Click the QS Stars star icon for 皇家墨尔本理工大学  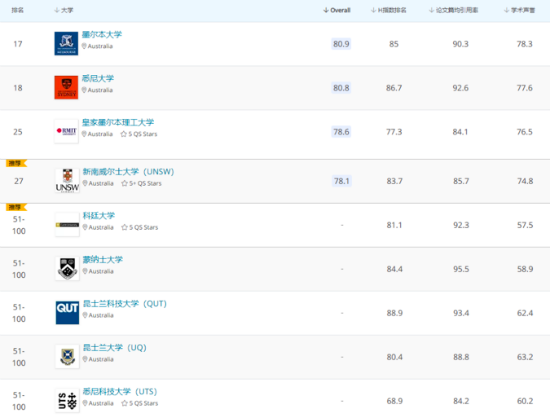(123, 134)
